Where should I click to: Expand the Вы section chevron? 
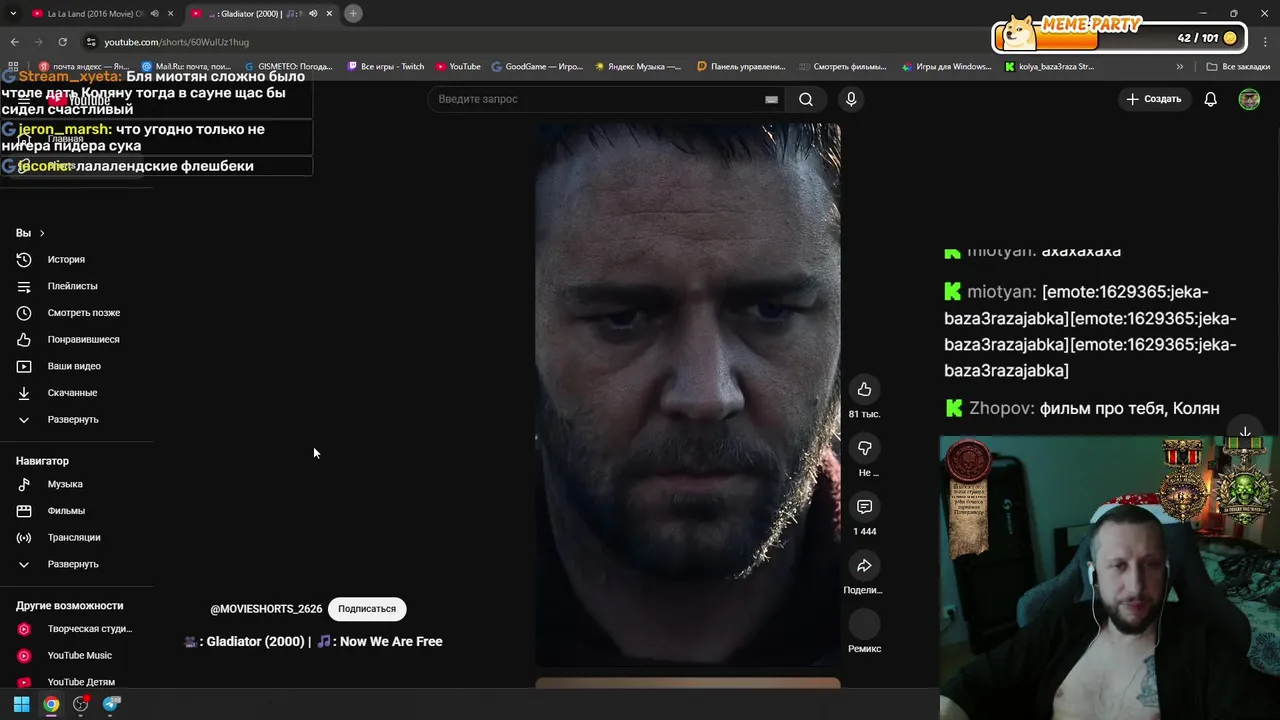42,233
